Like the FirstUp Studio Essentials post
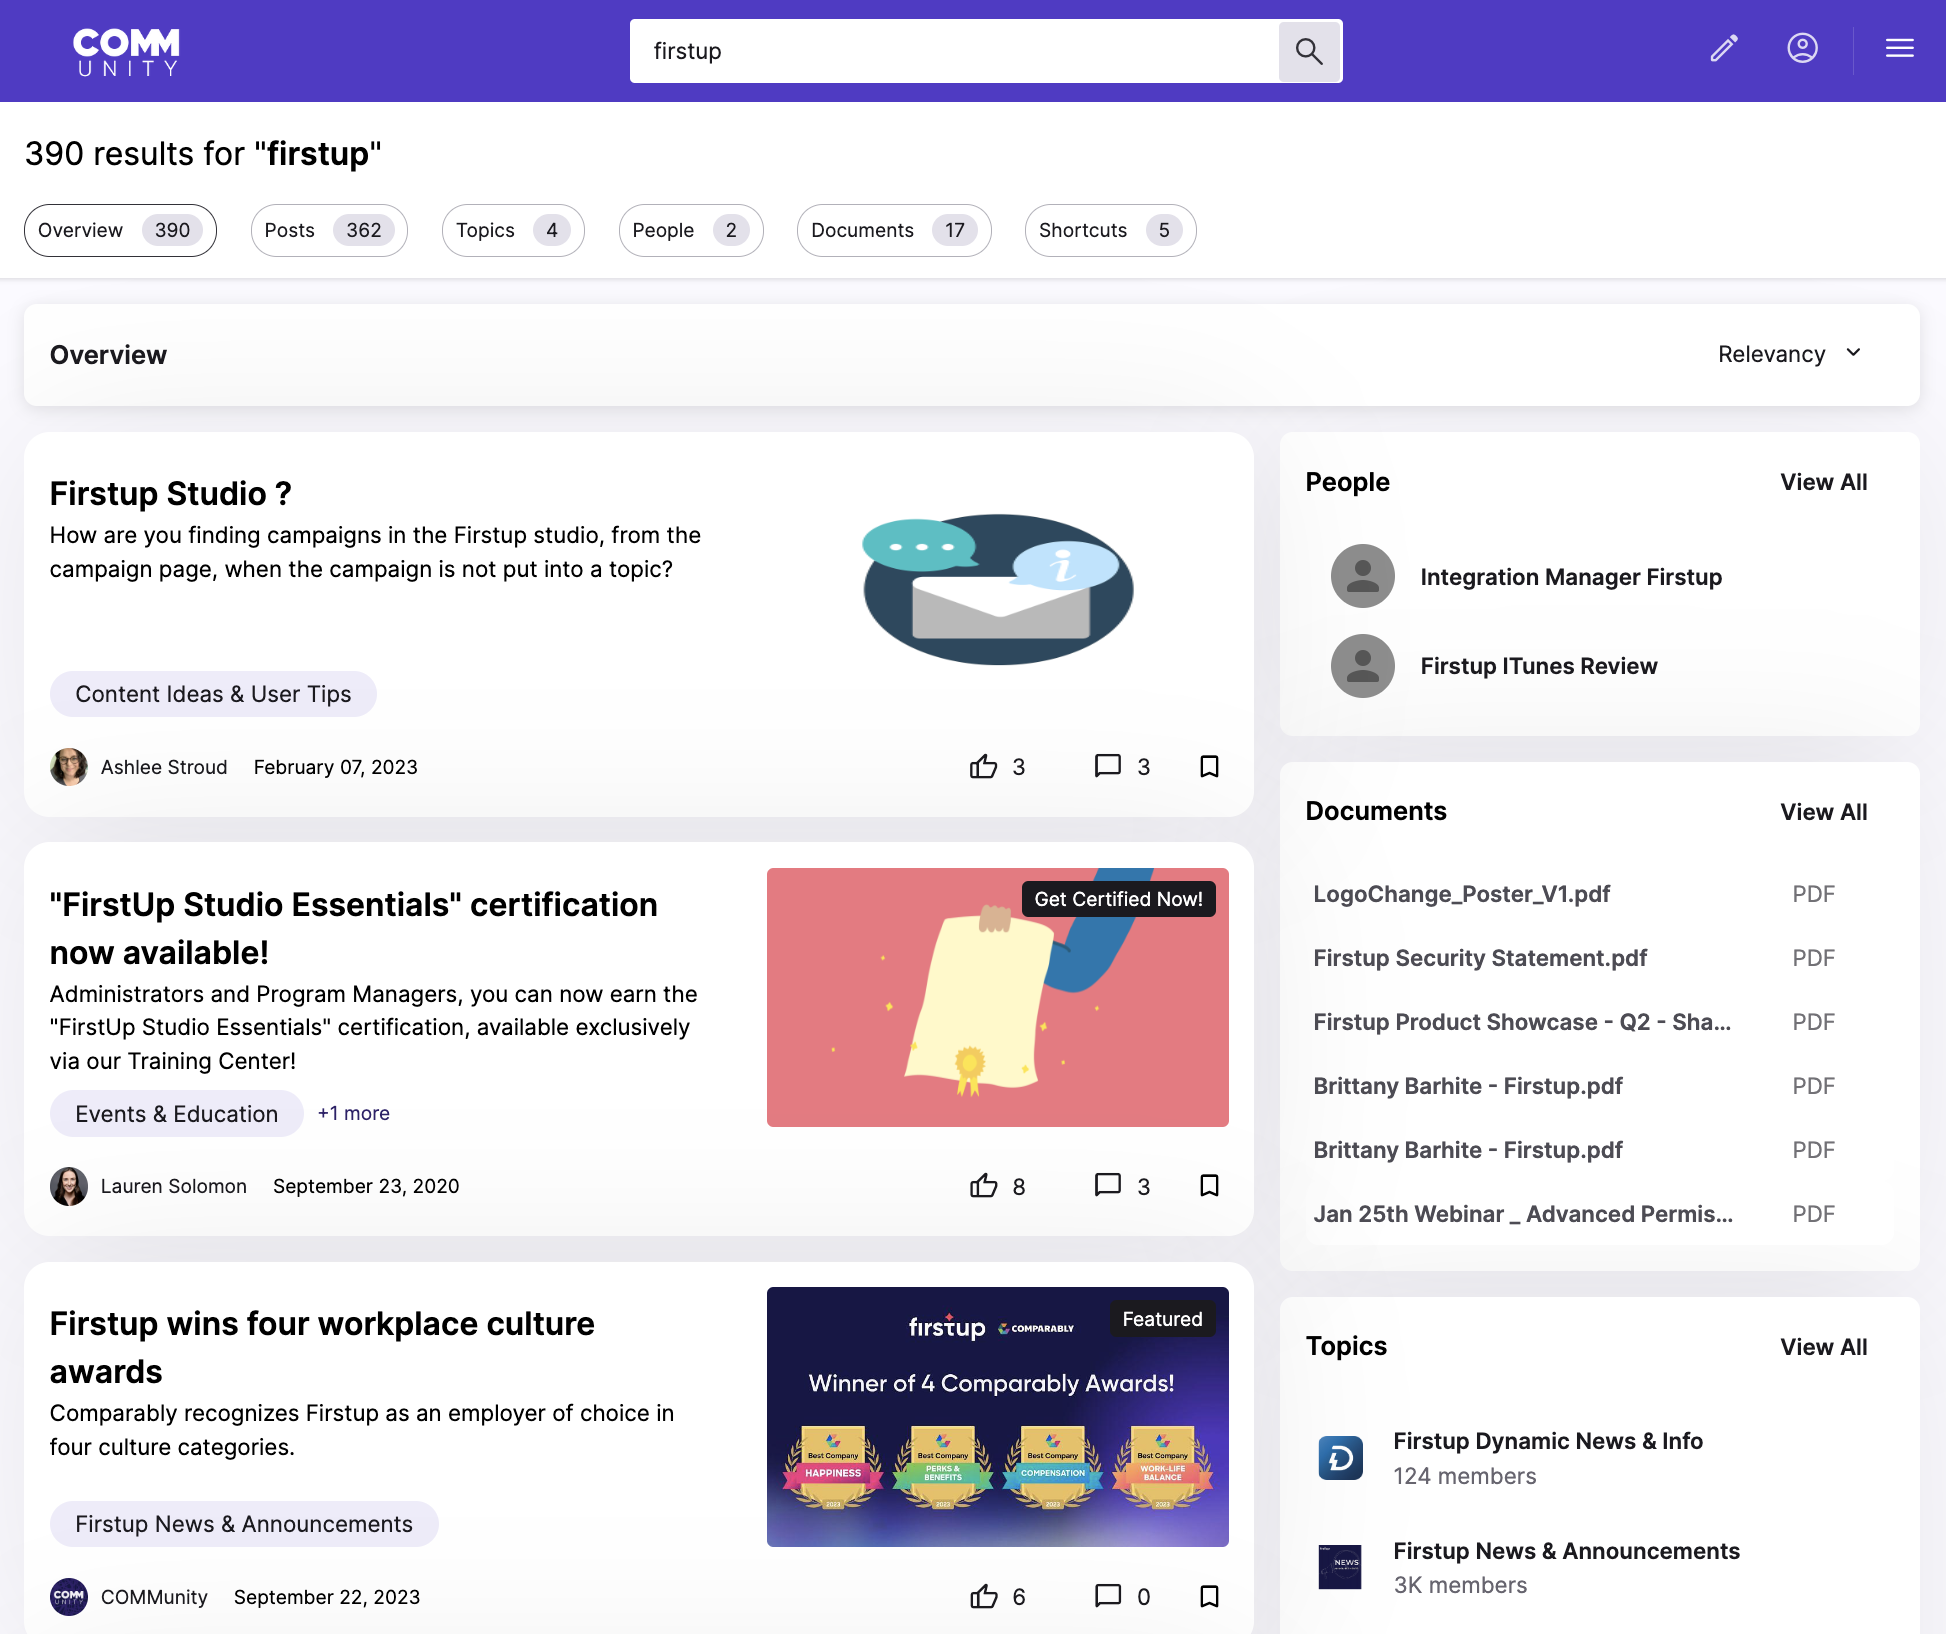 984,1186
